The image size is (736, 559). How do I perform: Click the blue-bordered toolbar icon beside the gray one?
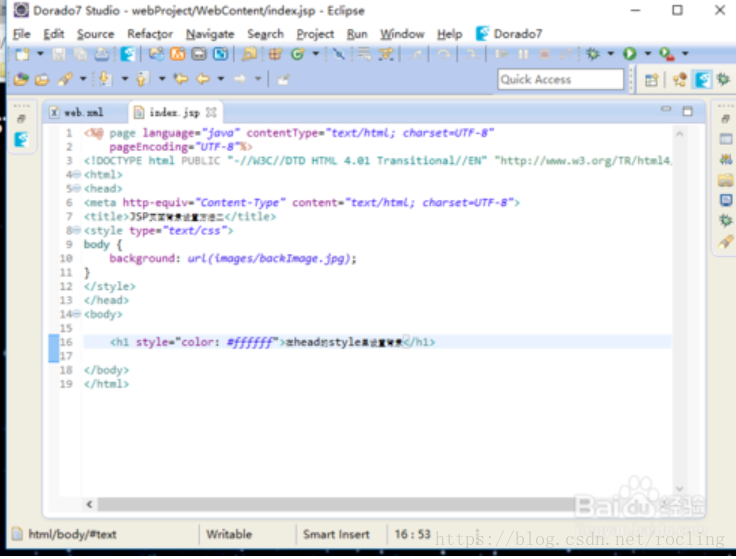pyautogui.click(x=220, y=54)
